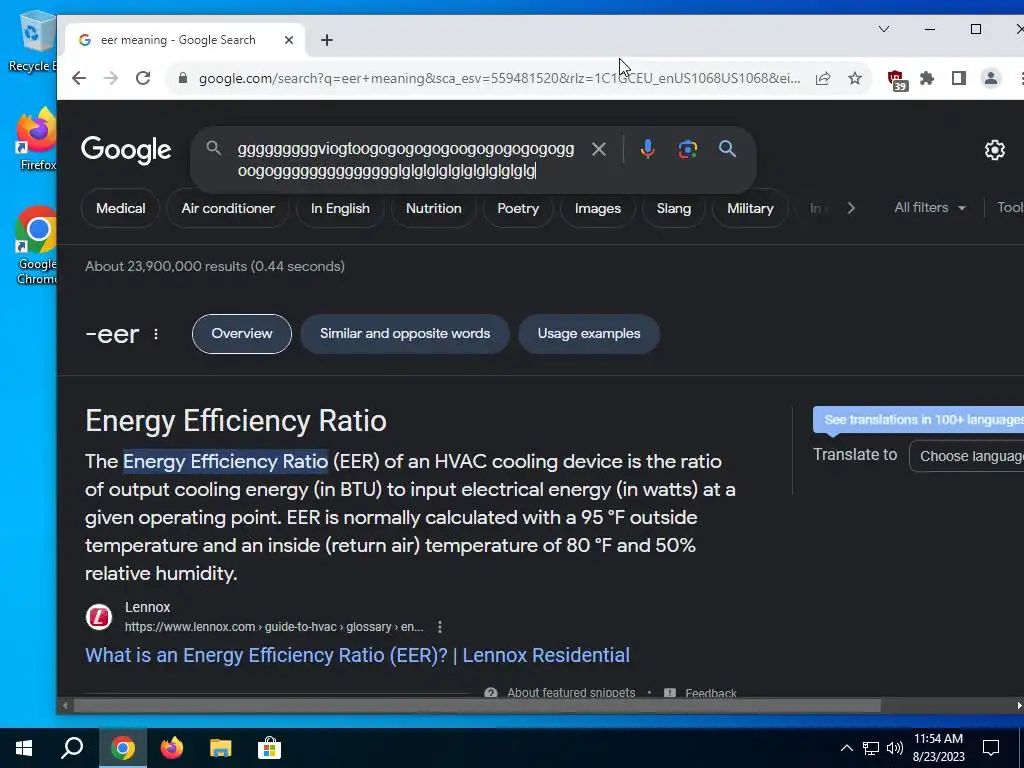Click the Recycle Bin desktop icon
This screenshot has width=1024, height=768.
(x=31, y=41)
